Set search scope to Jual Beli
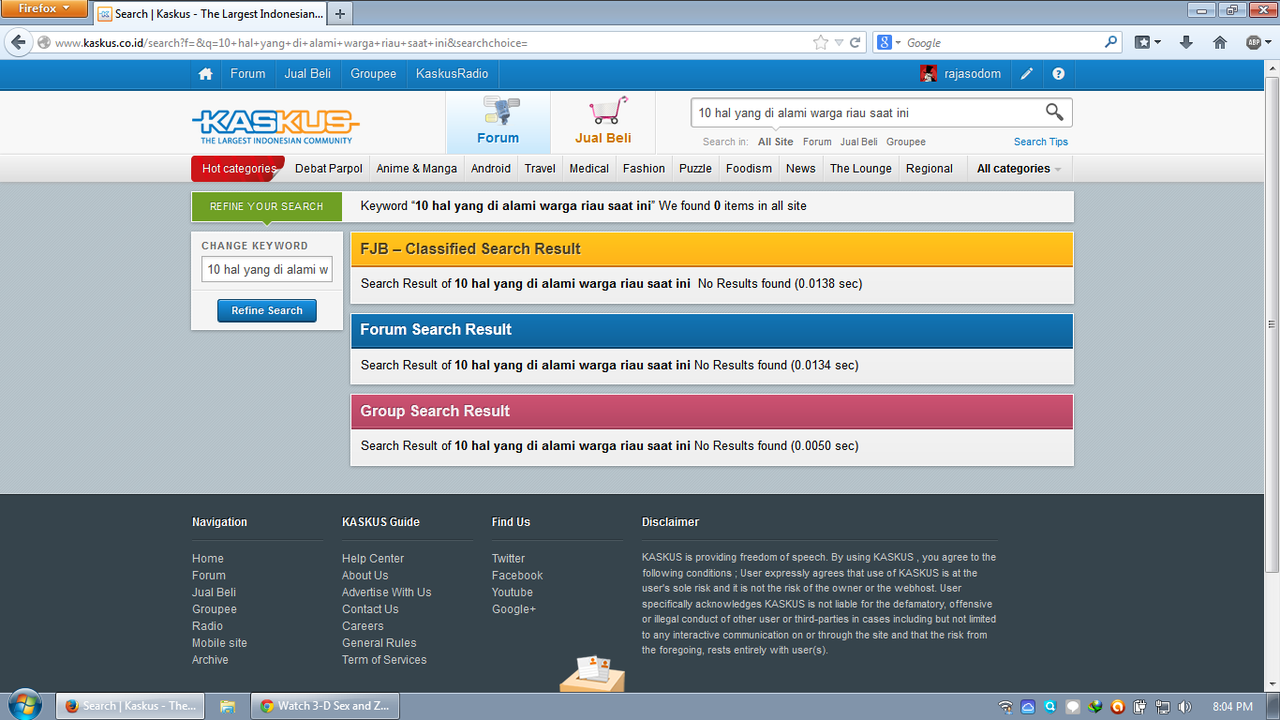Image resolution: width=1280 pixels, height=720 pixels. 859,142
